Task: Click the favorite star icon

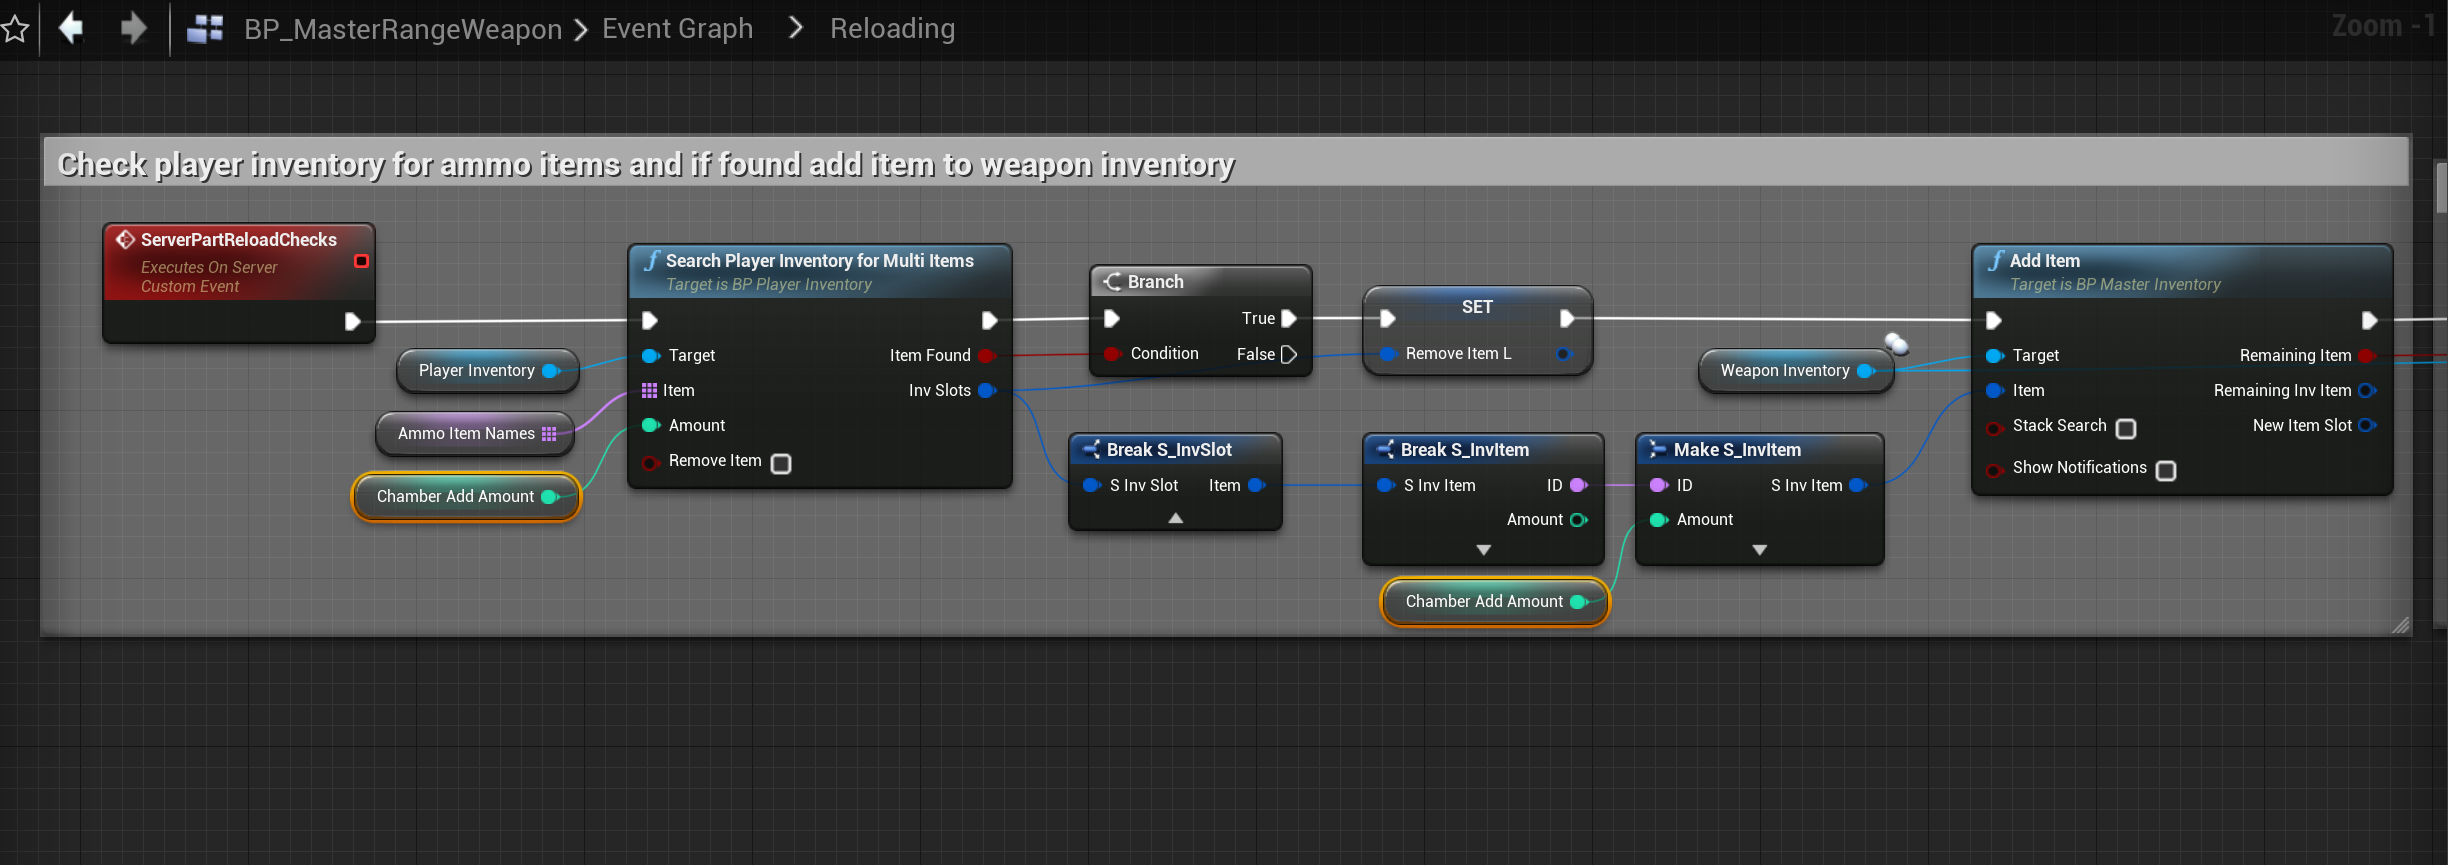Action: pyautogui.click(x=14, y=28)
